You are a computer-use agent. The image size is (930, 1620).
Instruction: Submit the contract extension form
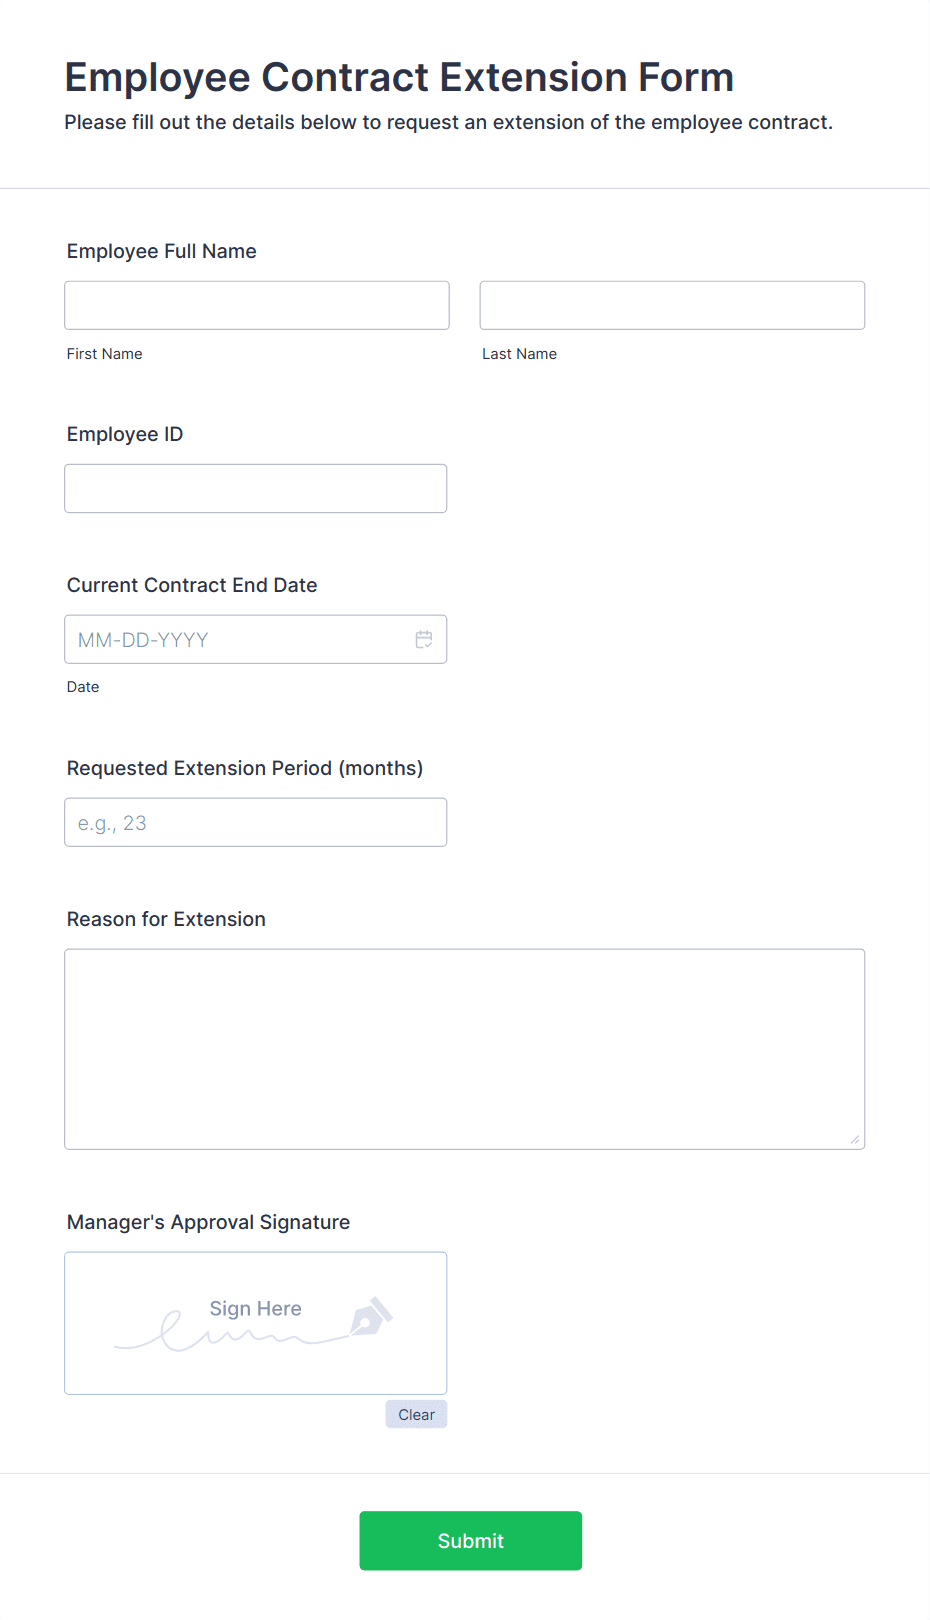coord(471,1541)
